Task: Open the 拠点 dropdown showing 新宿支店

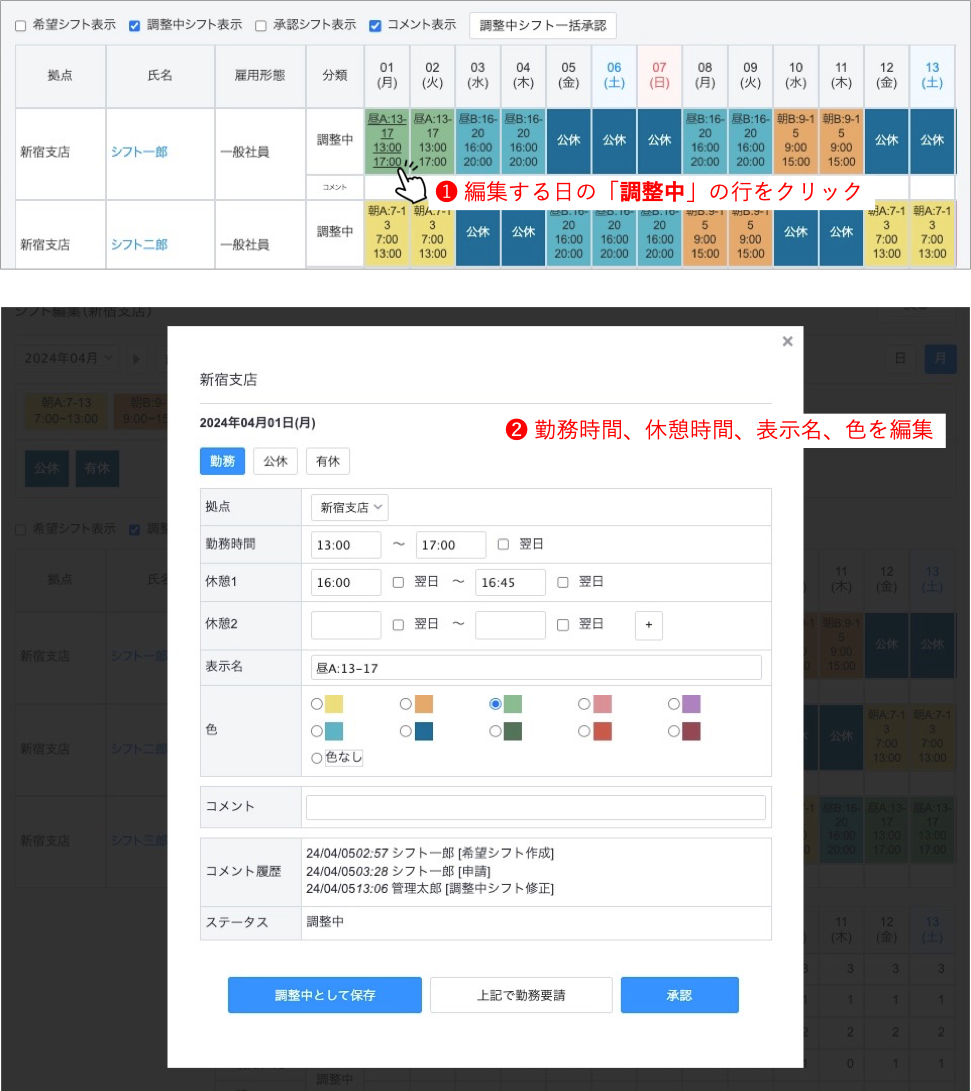Action: tap(349, 507)
